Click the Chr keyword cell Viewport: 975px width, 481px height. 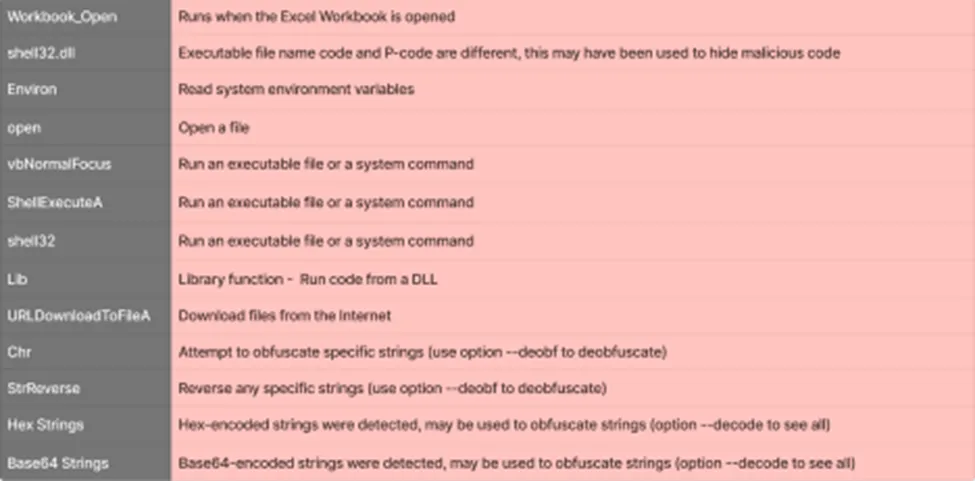[85, 352]
